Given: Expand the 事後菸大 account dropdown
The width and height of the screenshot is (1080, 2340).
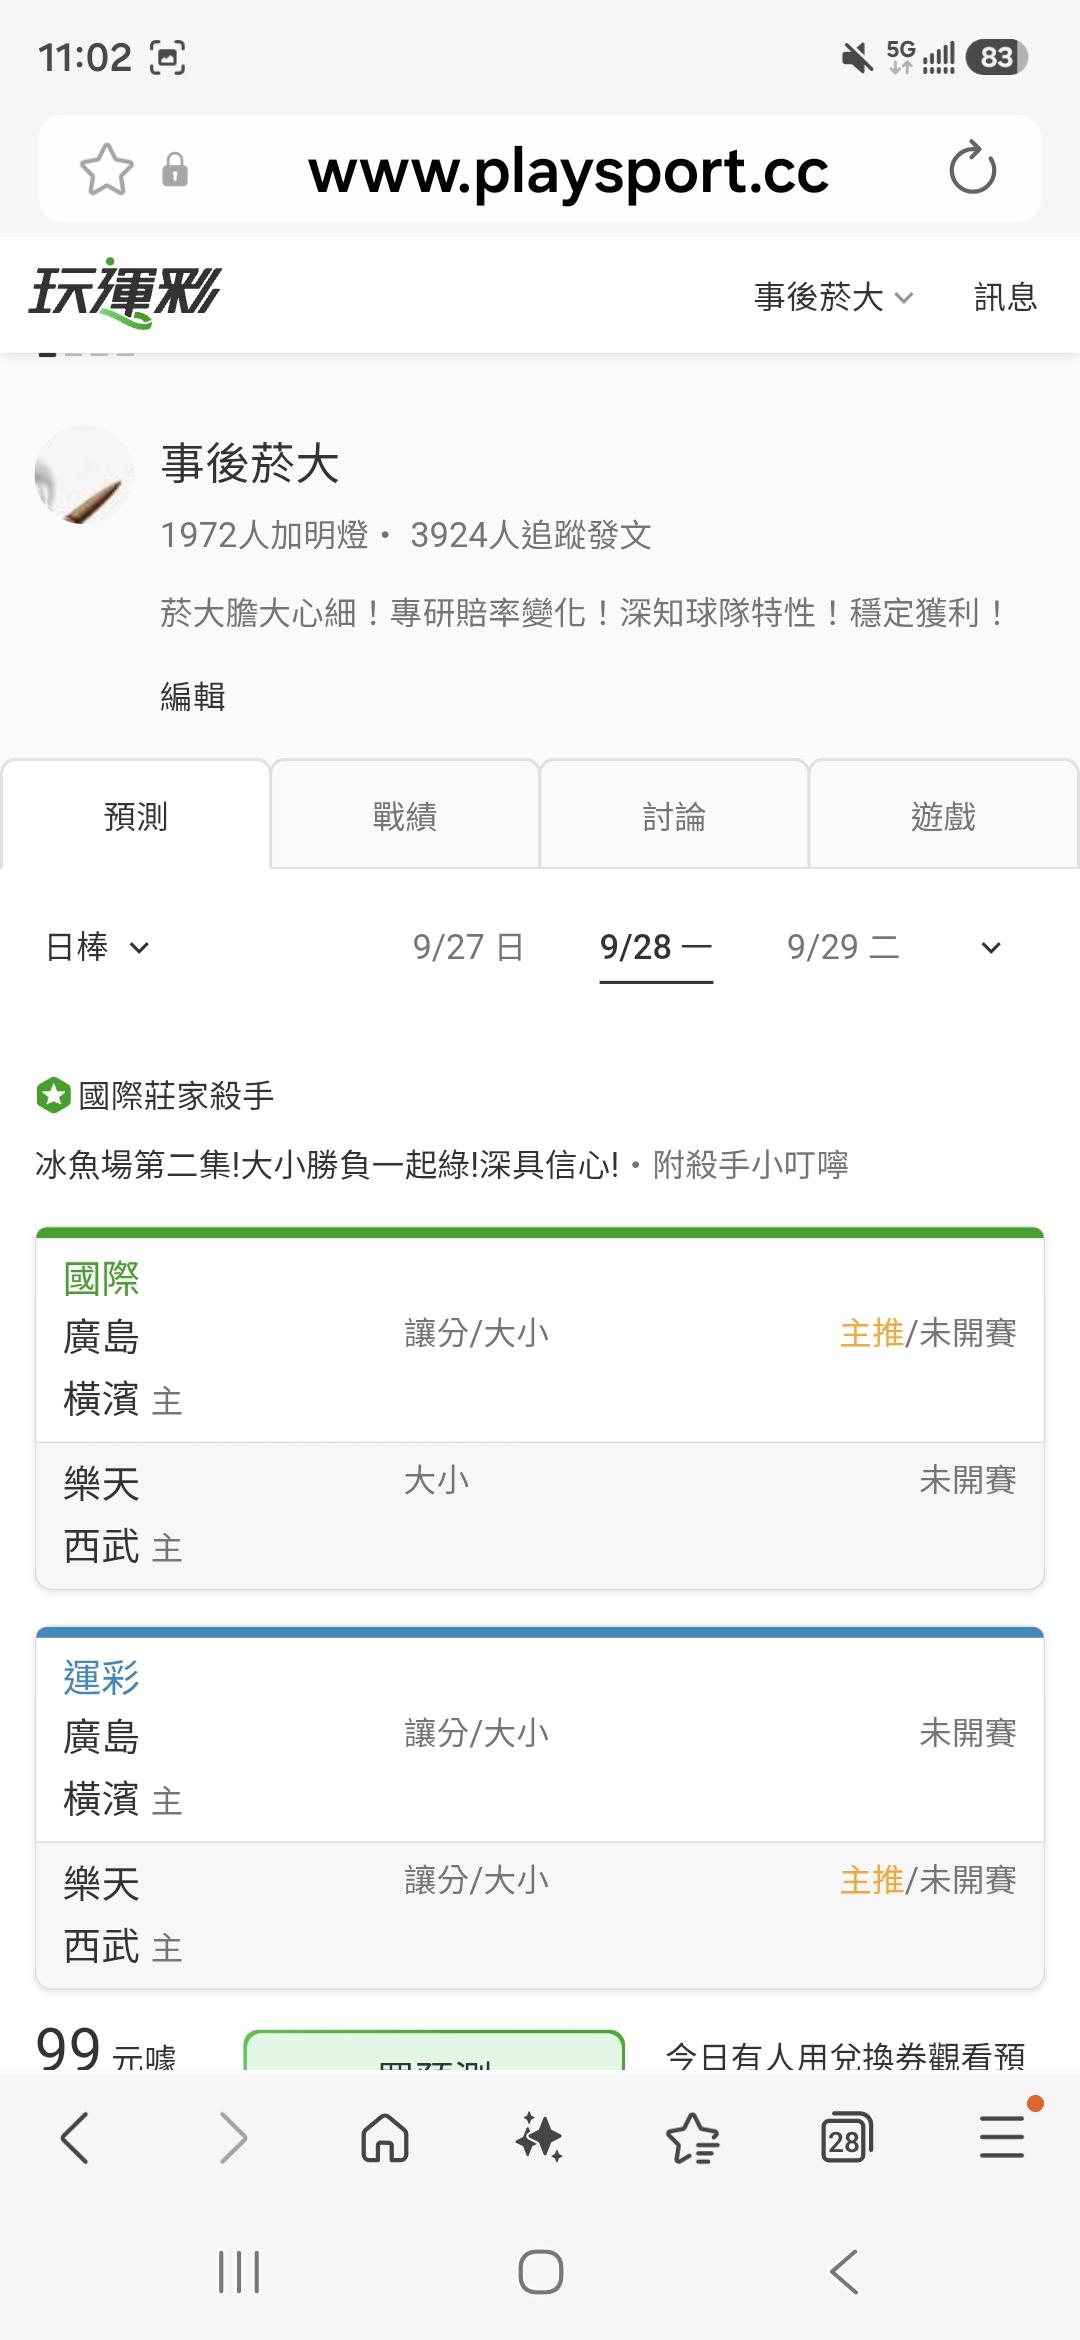Looking at the screenshot, I should [x=834, y=297].
